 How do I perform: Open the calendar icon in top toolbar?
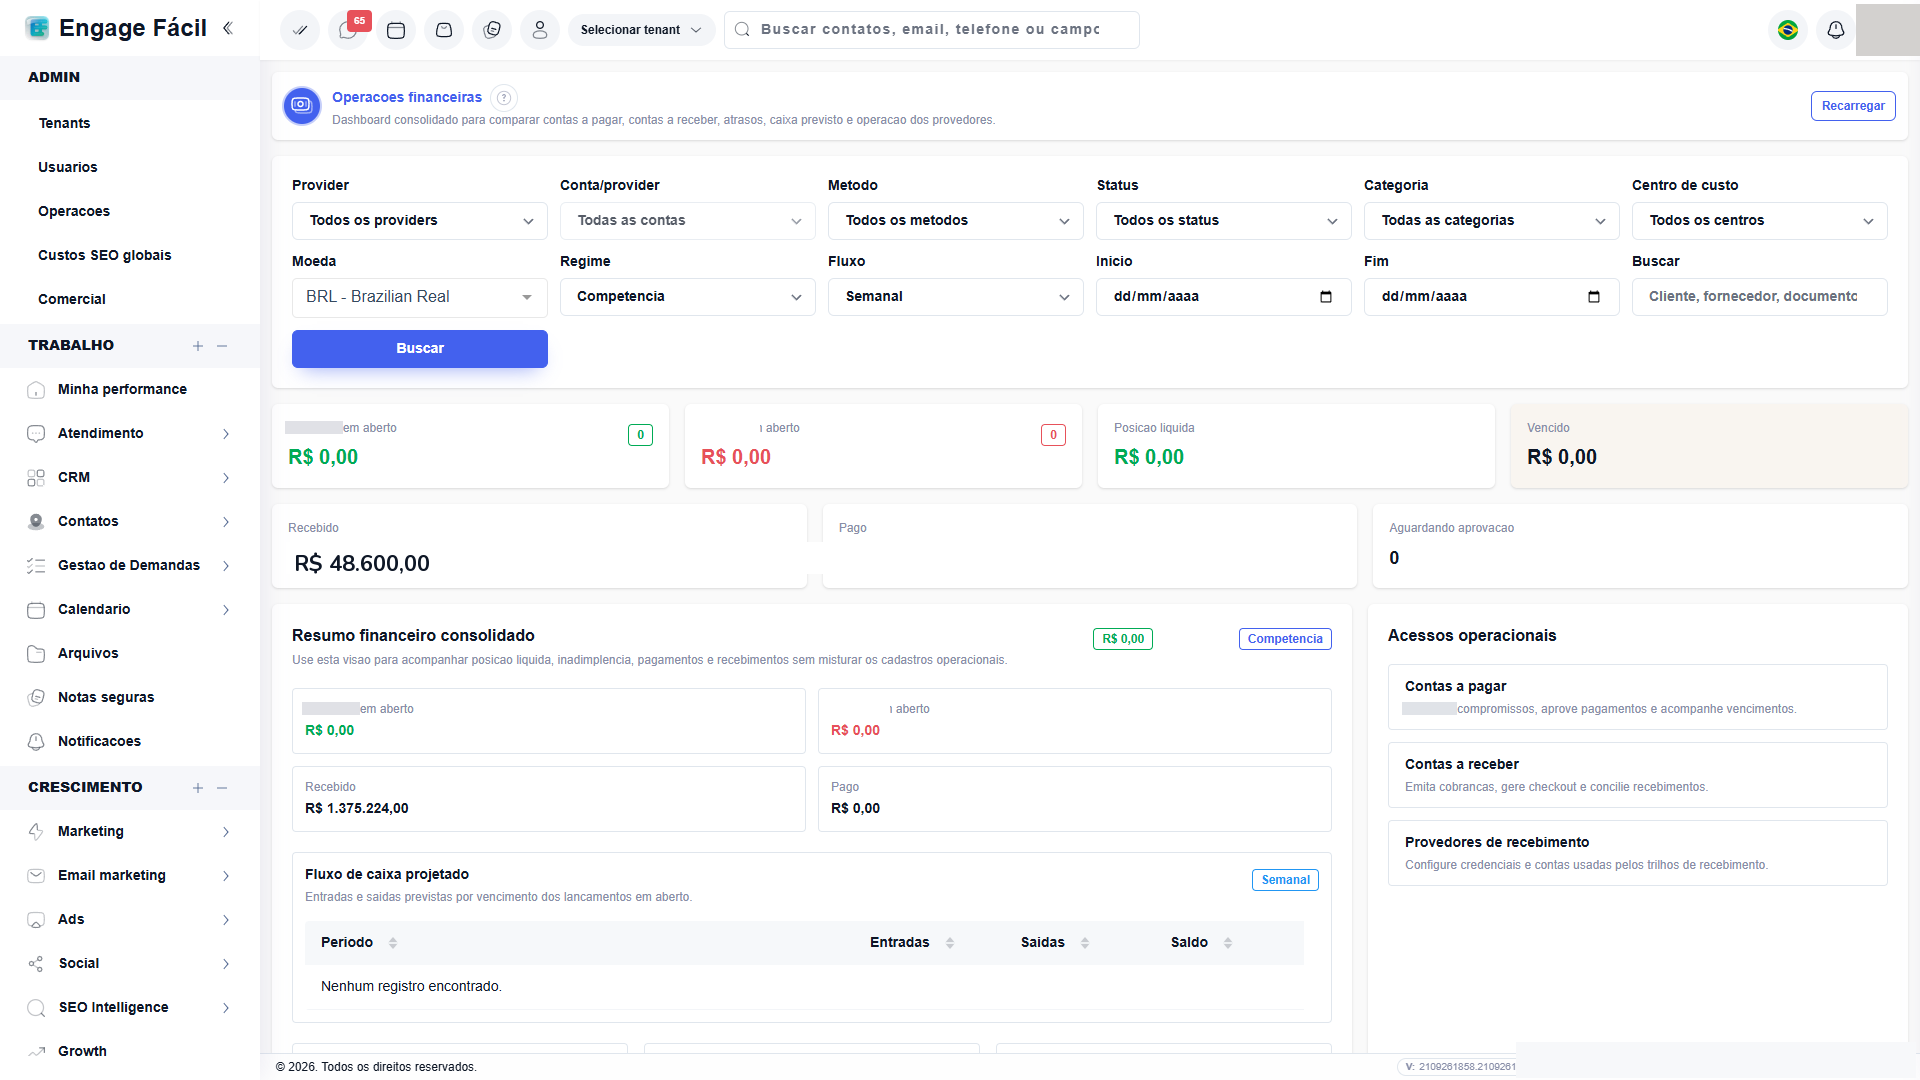pyautogui.click(x=396, y=30)
